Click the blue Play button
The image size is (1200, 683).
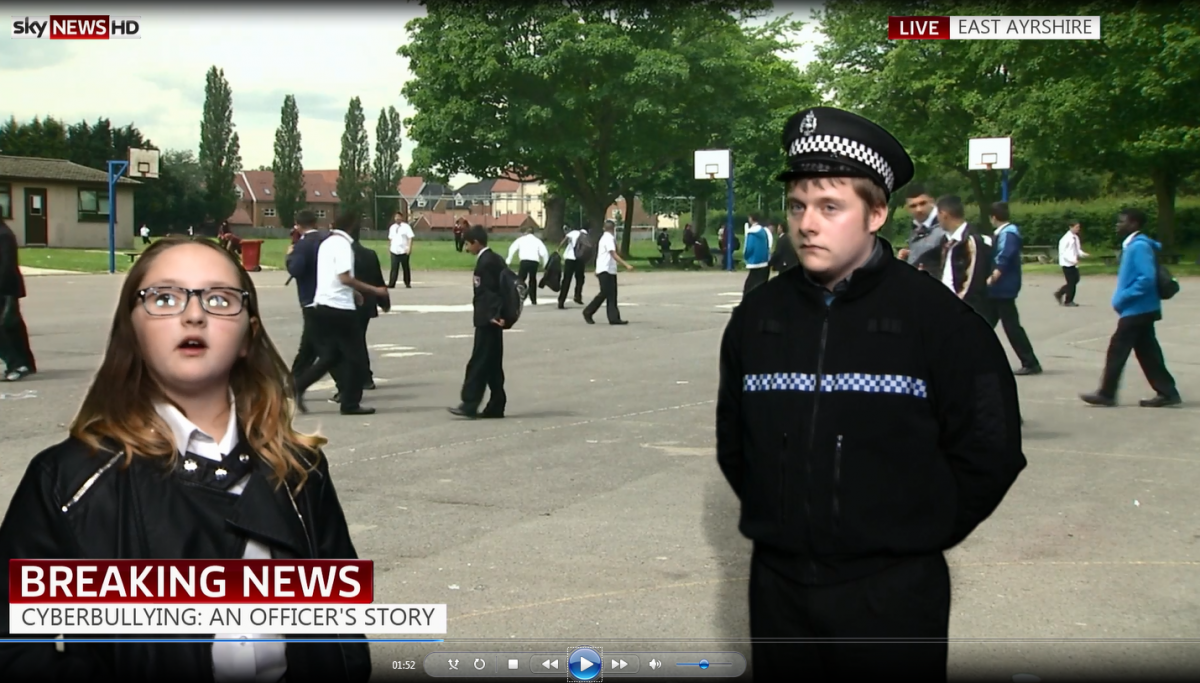584,664
